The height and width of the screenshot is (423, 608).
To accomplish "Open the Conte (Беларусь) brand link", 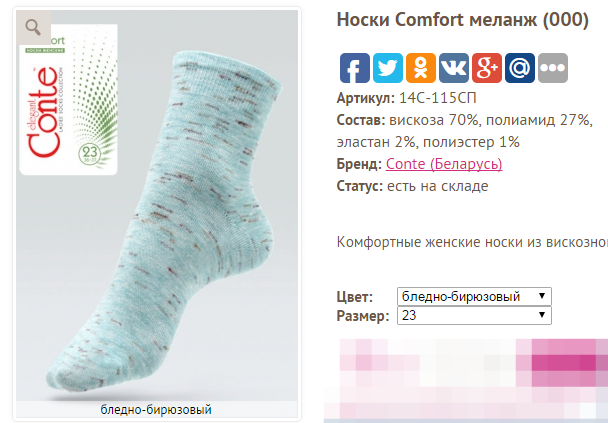I will pyautogui.click(x=444, y=164).
